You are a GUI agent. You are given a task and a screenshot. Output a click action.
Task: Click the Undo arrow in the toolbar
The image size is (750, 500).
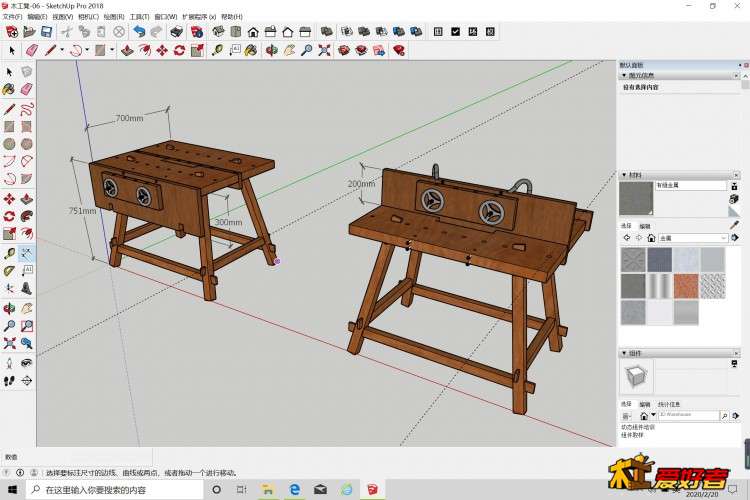tap(139, 32)
